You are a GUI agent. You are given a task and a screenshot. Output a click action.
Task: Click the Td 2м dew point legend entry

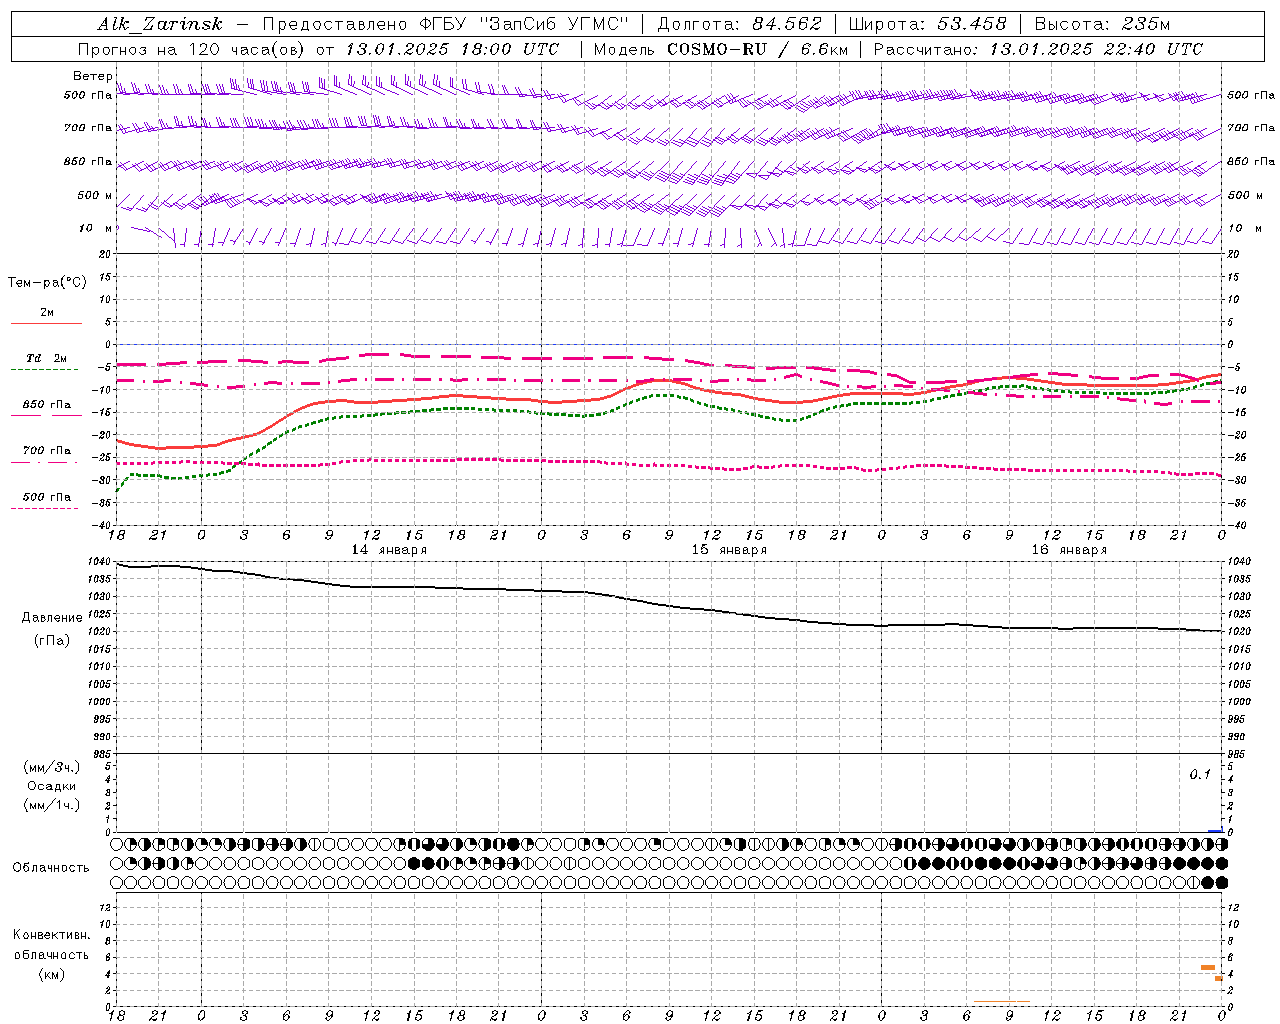click(46, 358)
